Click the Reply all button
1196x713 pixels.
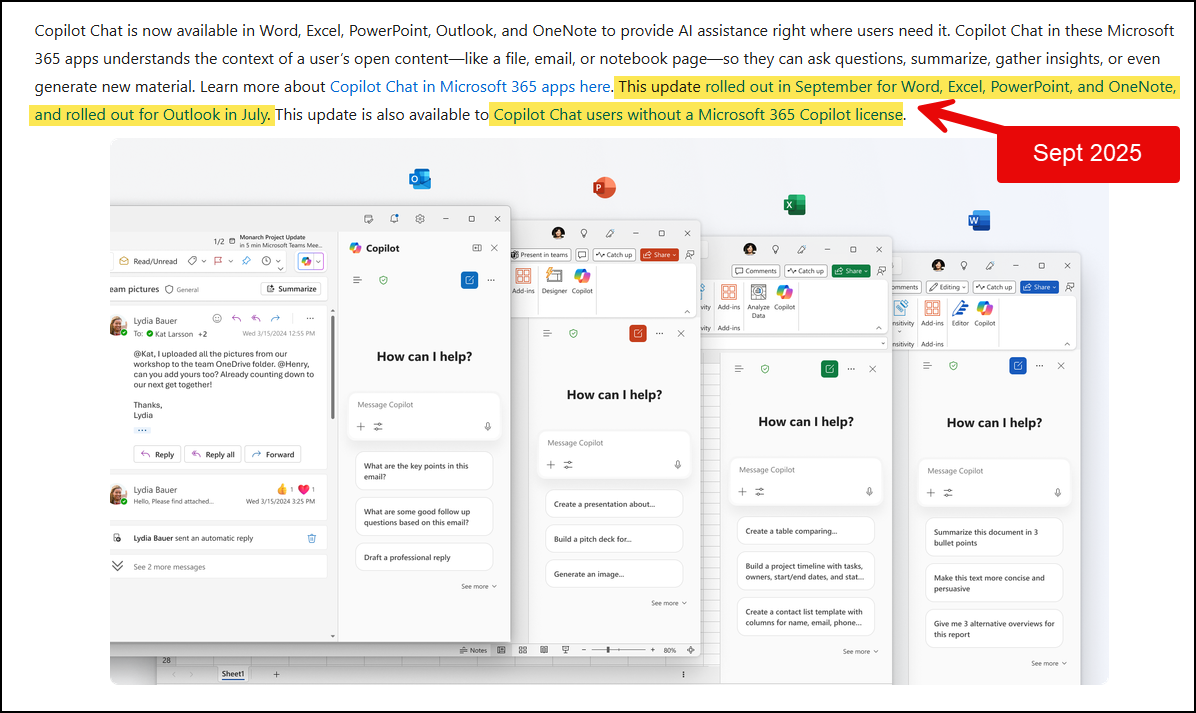tap(213, 454)
